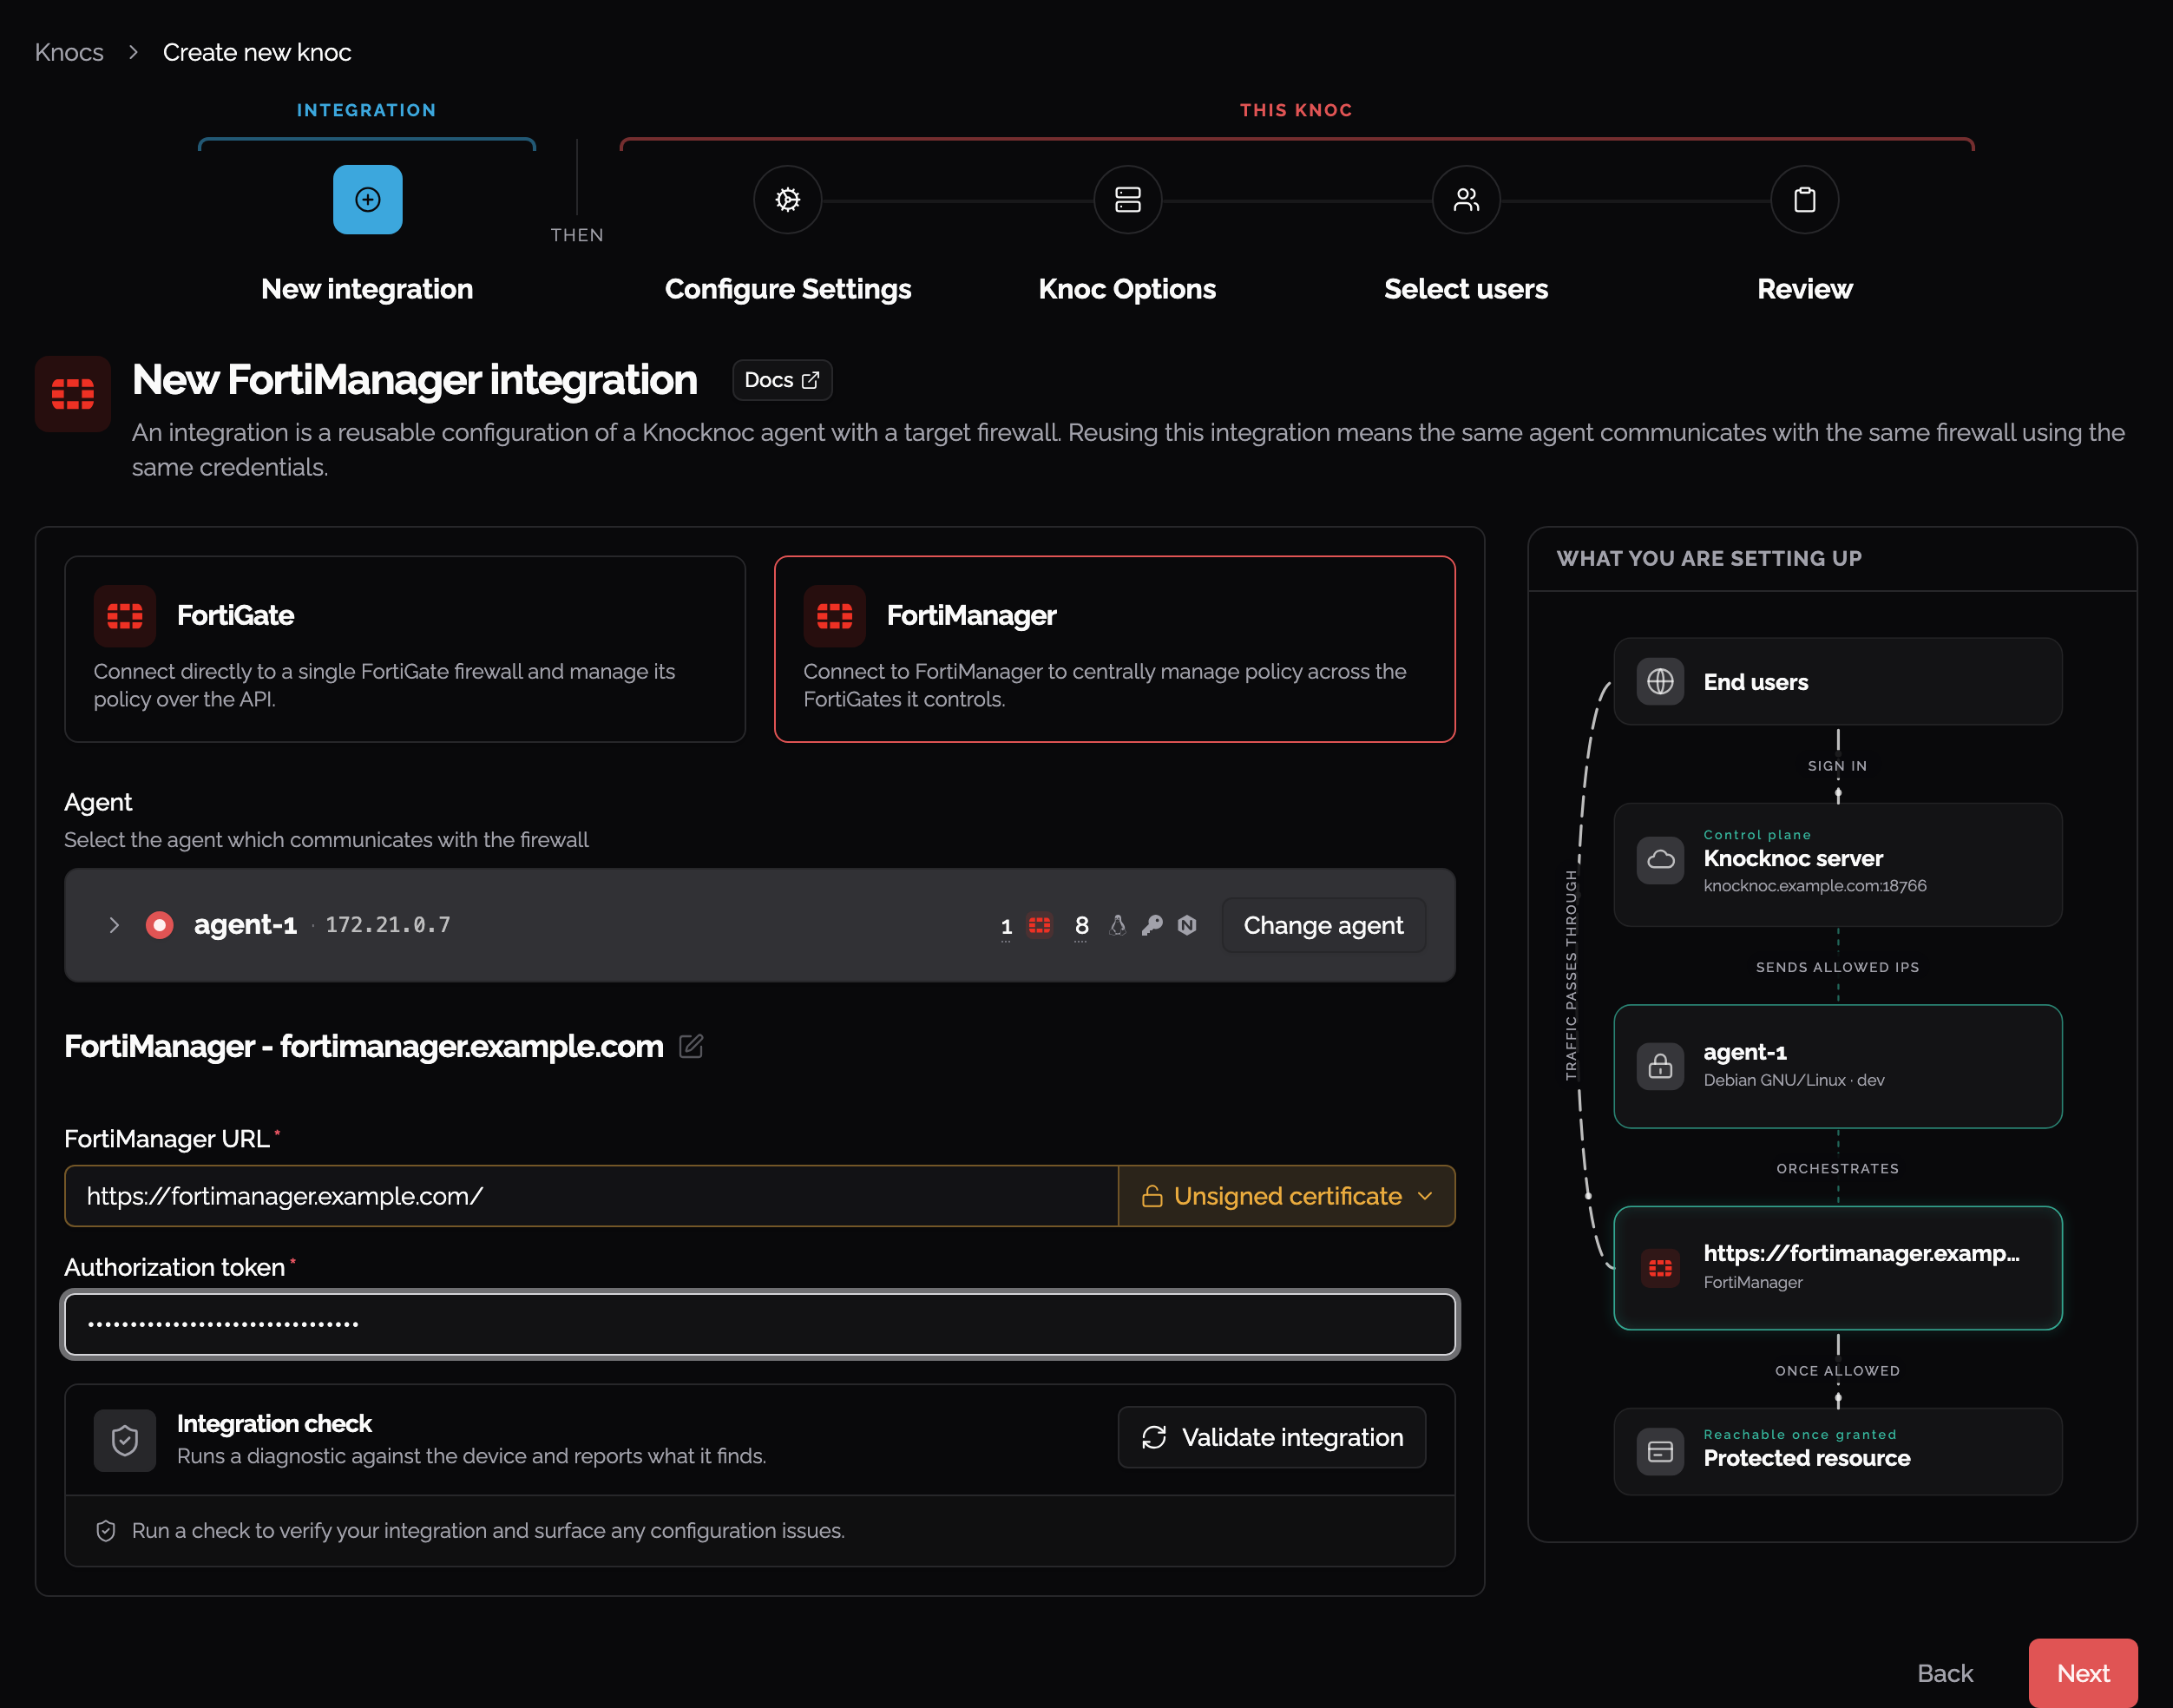The height and width of the screenshot is (1708, 2173).
Task: Click the red Fortinet icon in agent row
Action: (x=1039, y=925)
